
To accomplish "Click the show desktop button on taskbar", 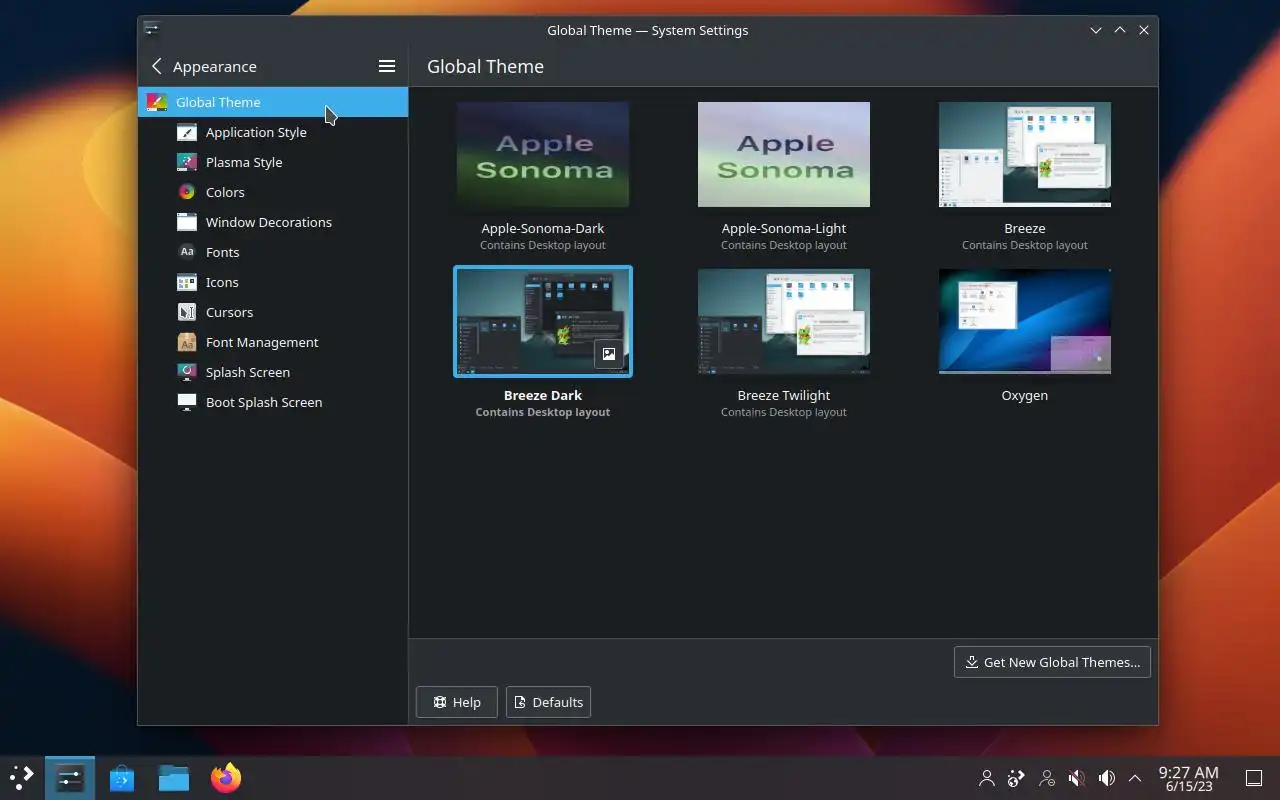I will [x=1254, y=778].
